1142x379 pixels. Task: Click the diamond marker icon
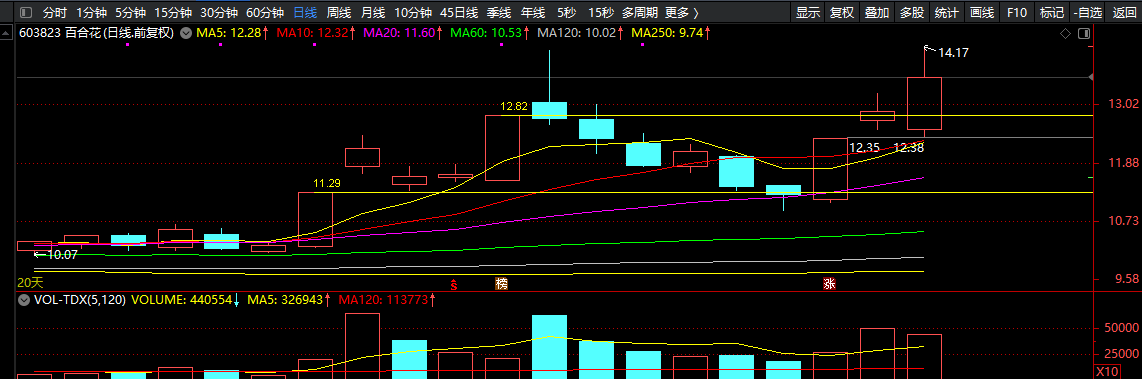pyautogui.click(x=1066, y=34)
